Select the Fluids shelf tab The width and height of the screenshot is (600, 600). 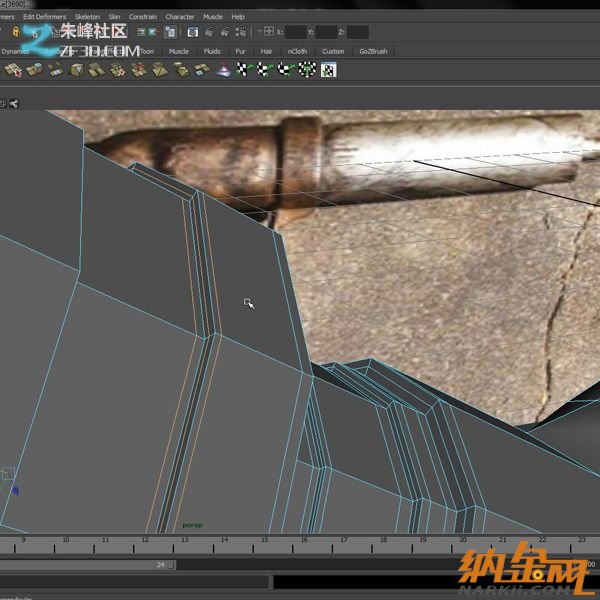point(212,51)
